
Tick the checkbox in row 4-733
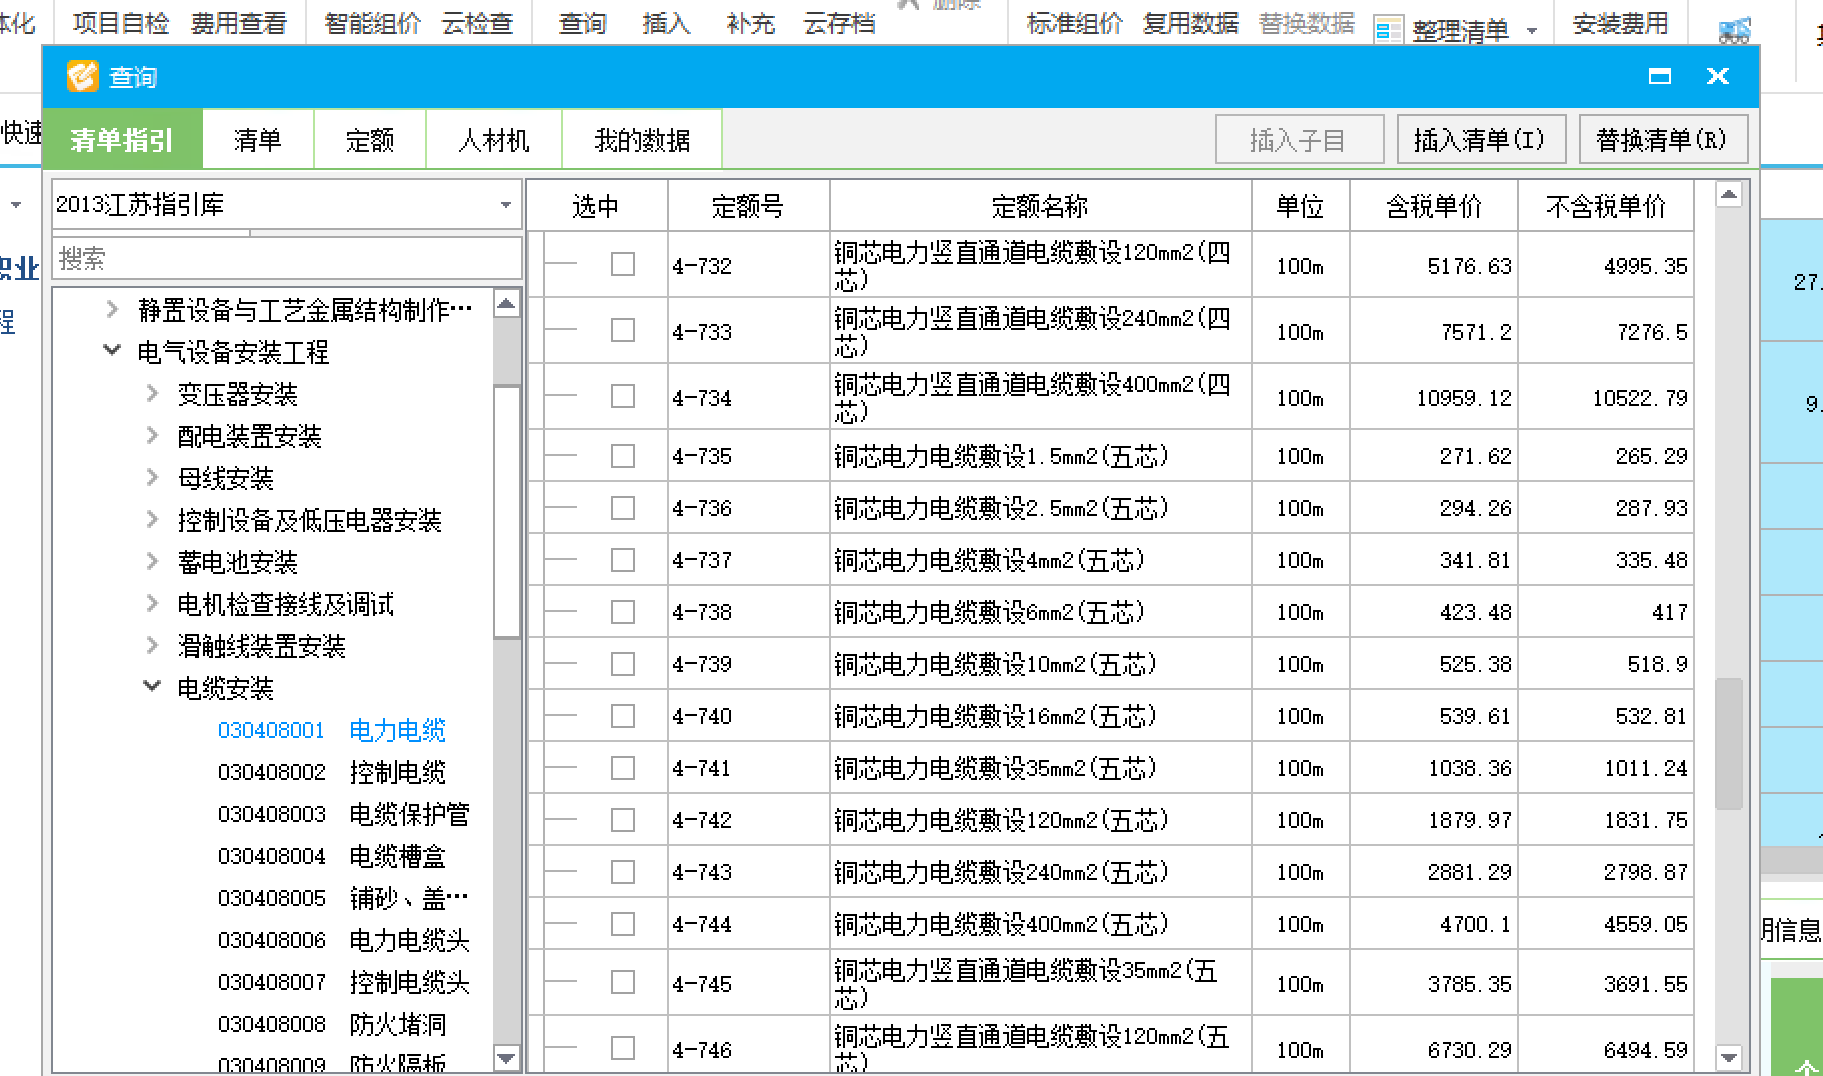(623, 330)
